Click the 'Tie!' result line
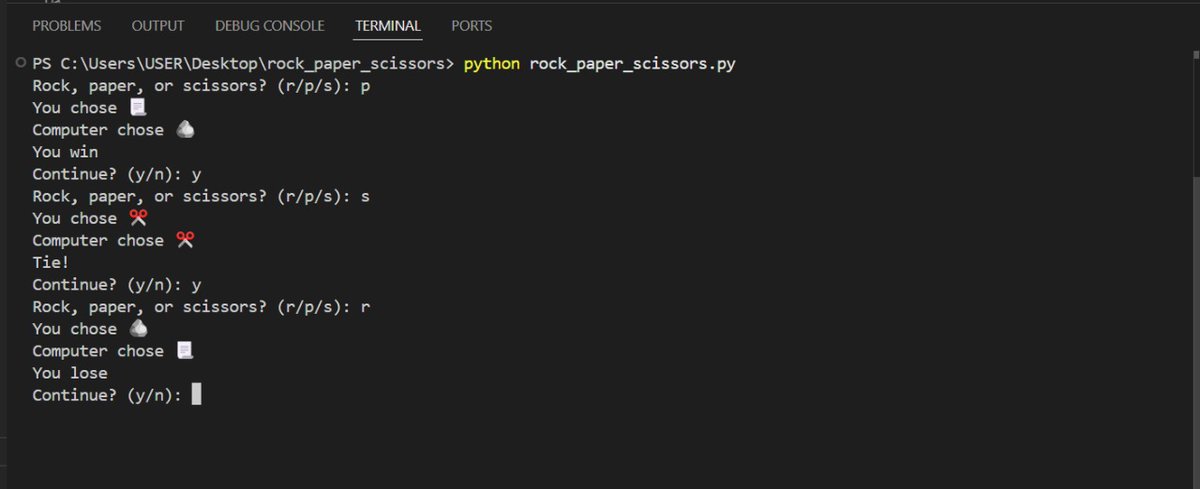This screenshot has height=489, width=1200. click(51, 262)
